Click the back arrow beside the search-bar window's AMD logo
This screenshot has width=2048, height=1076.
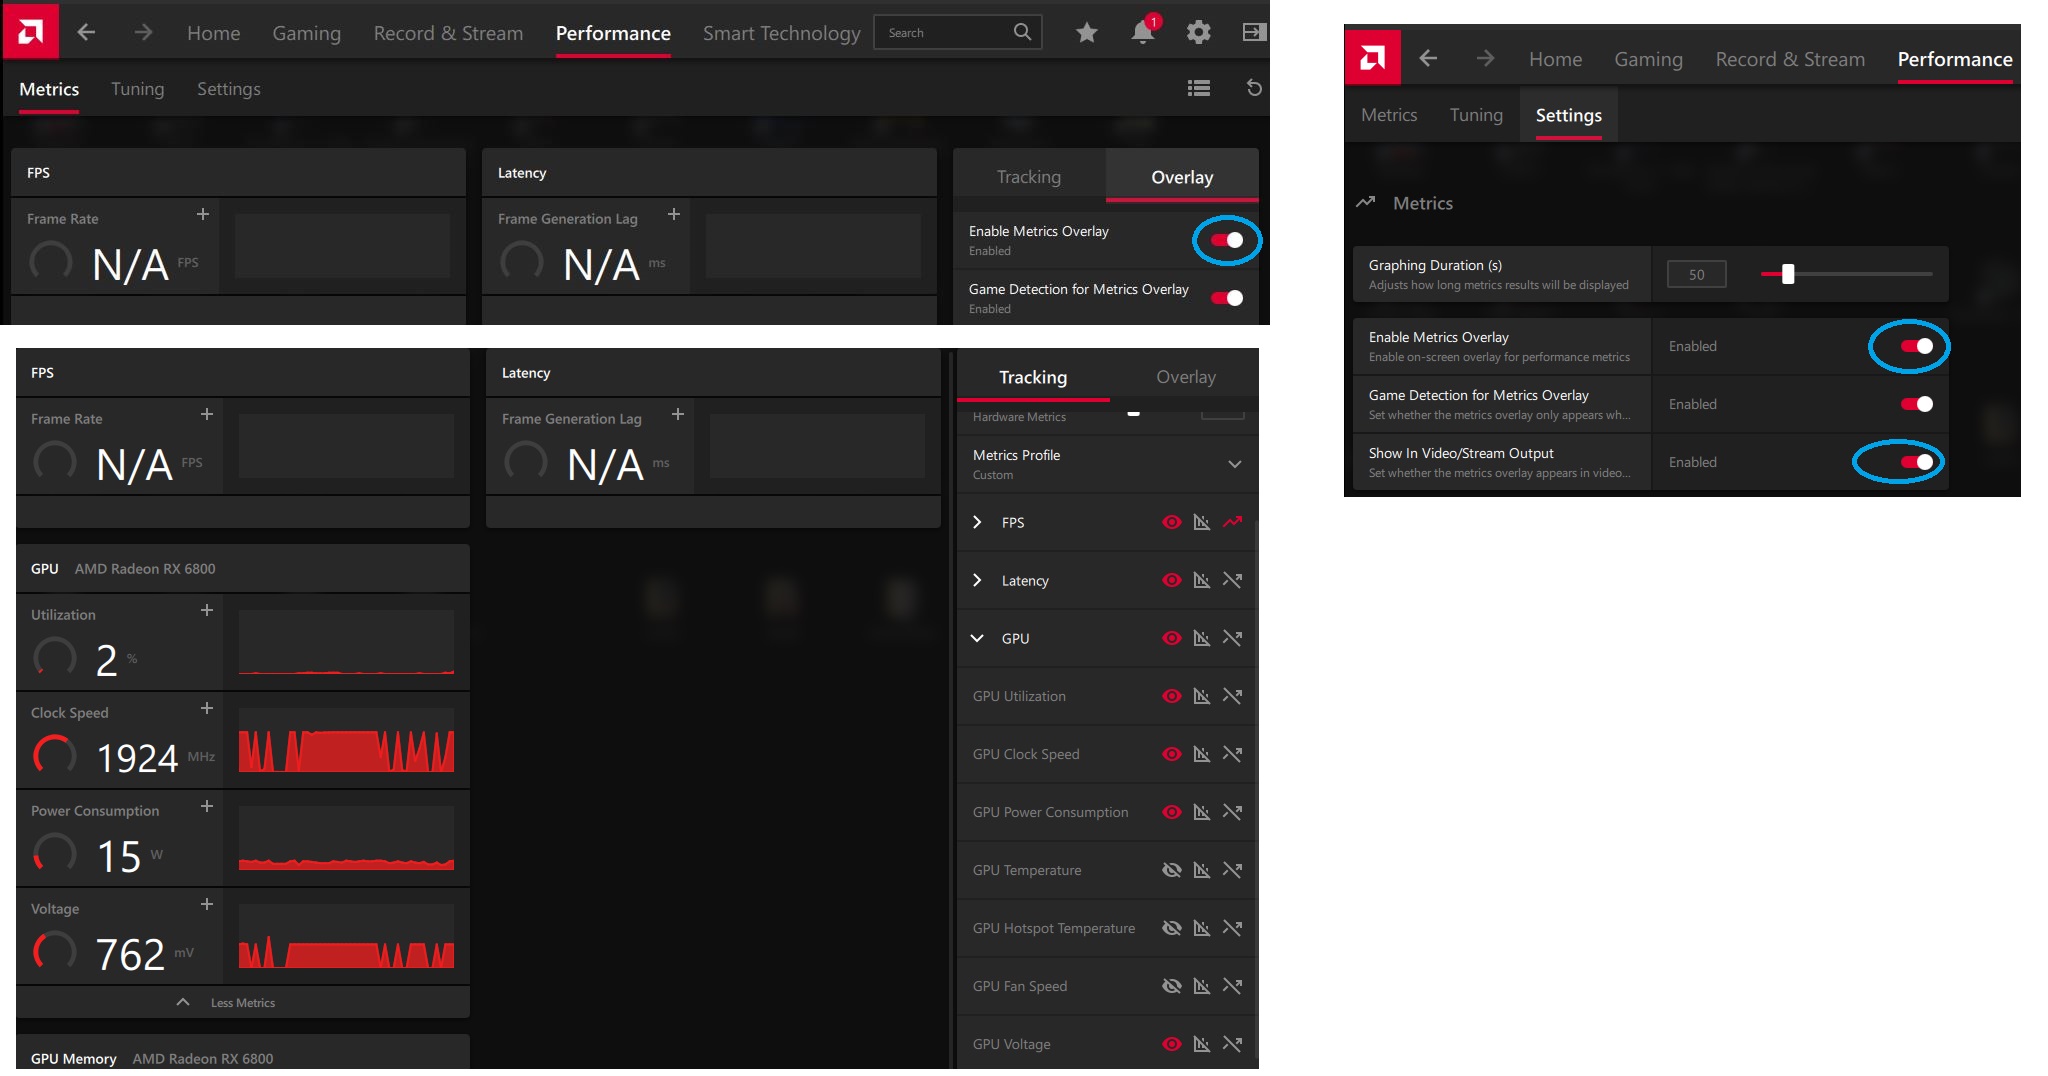coord(87,32)
